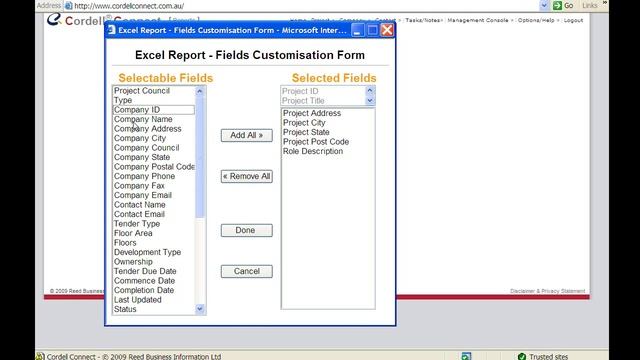
Task: Click up arrow of Project ID list
Action: tap(369, 91)
